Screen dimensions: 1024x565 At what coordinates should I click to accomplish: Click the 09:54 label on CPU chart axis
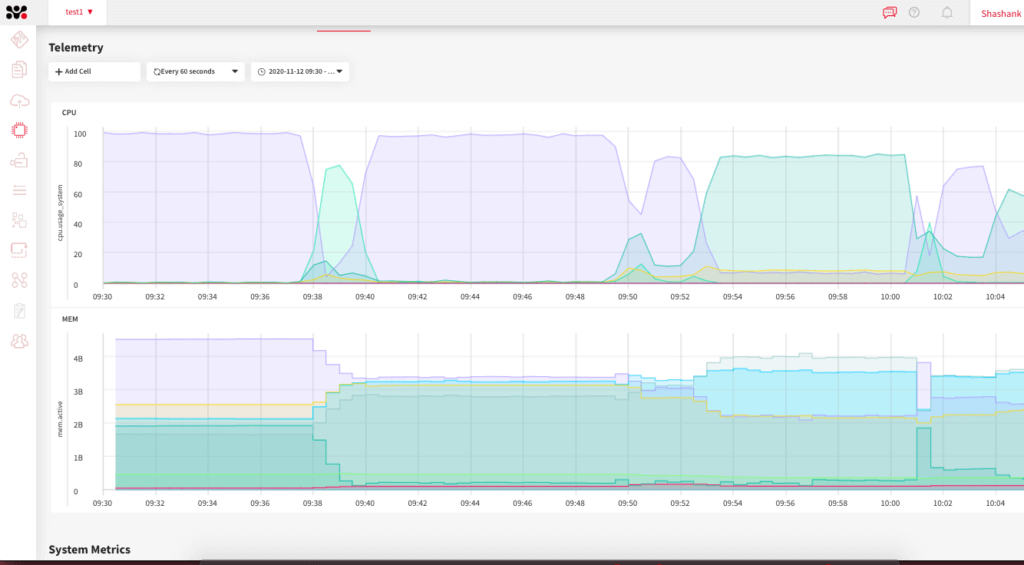coord(733,297)
